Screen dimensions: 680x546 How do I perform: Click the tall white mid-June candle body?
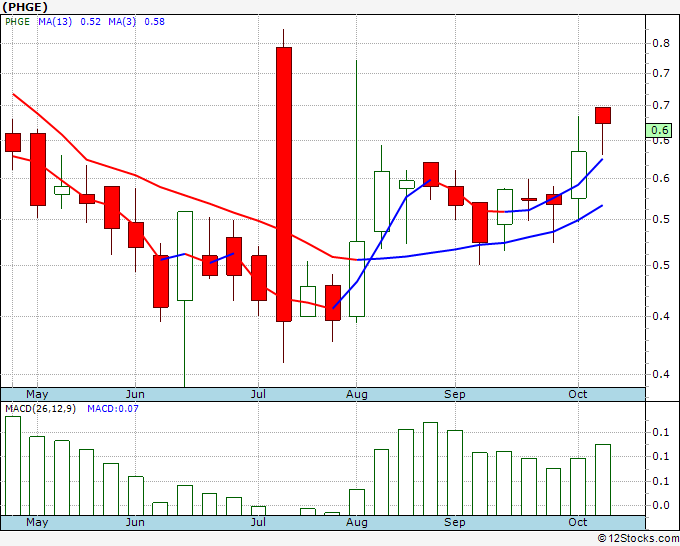pos(185,256)
